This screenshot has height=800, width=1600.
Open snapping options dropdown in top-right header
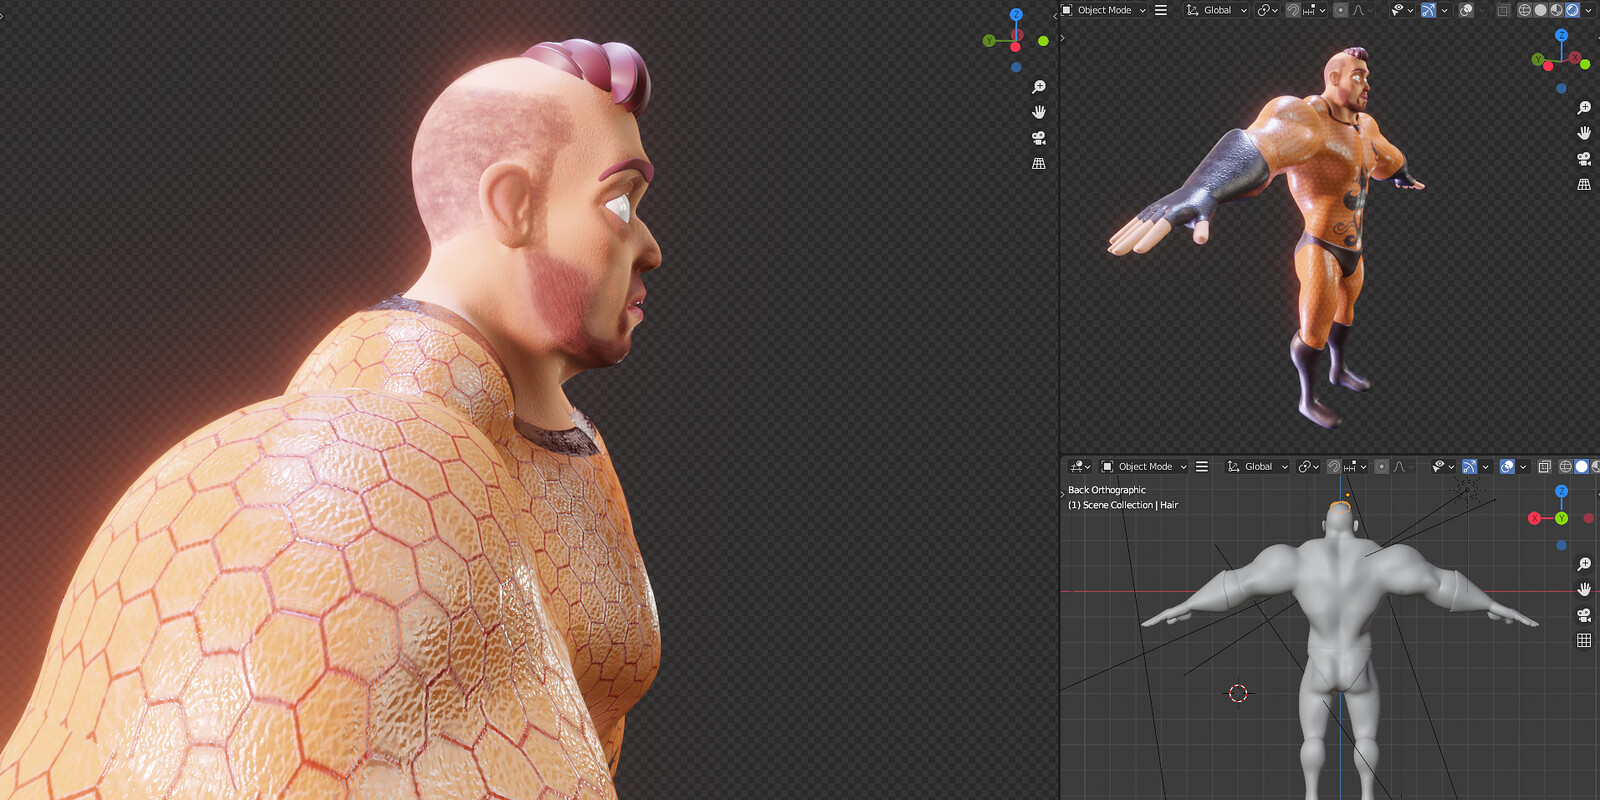tap(1315, 10)
